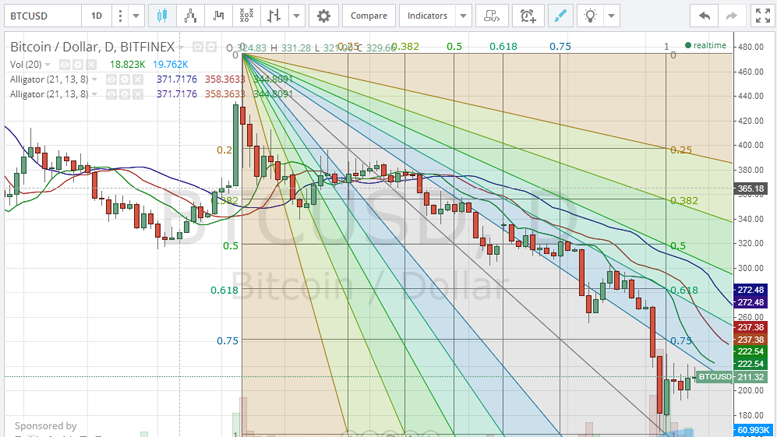Expand the time interval dropdown arrow

[136, 16]
